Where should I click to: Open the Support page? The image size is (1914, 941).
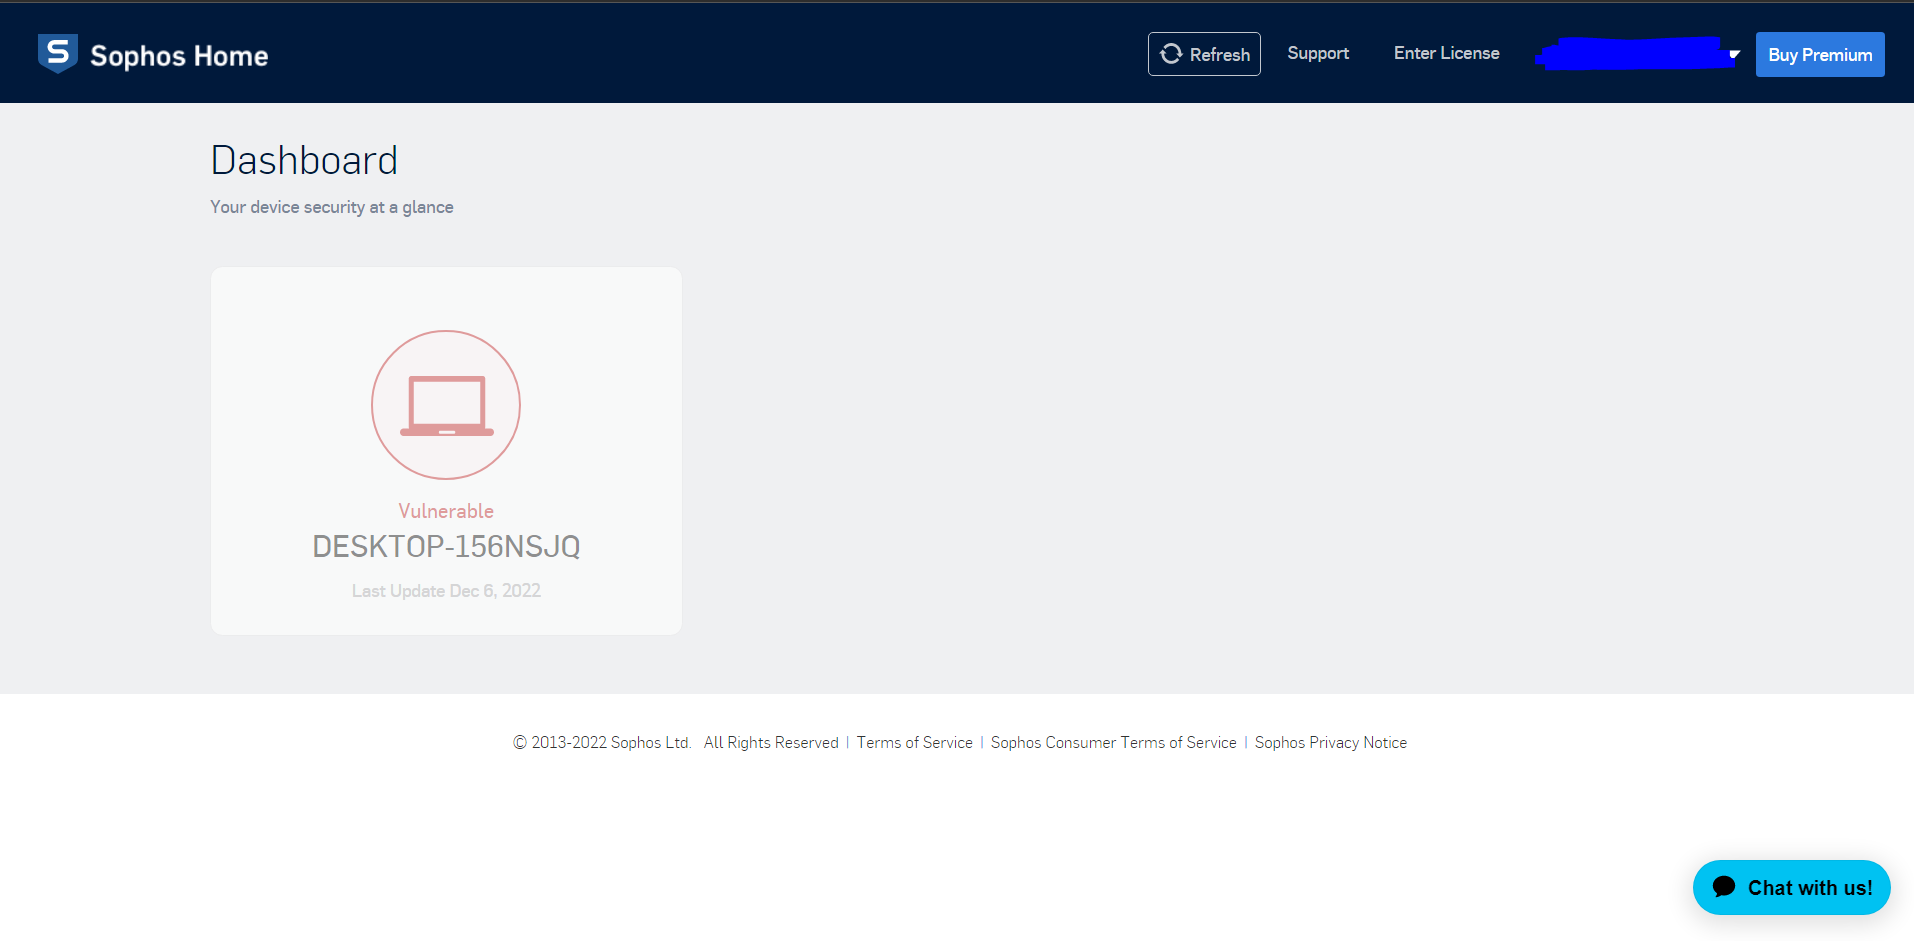click(x=1318, y=54)
